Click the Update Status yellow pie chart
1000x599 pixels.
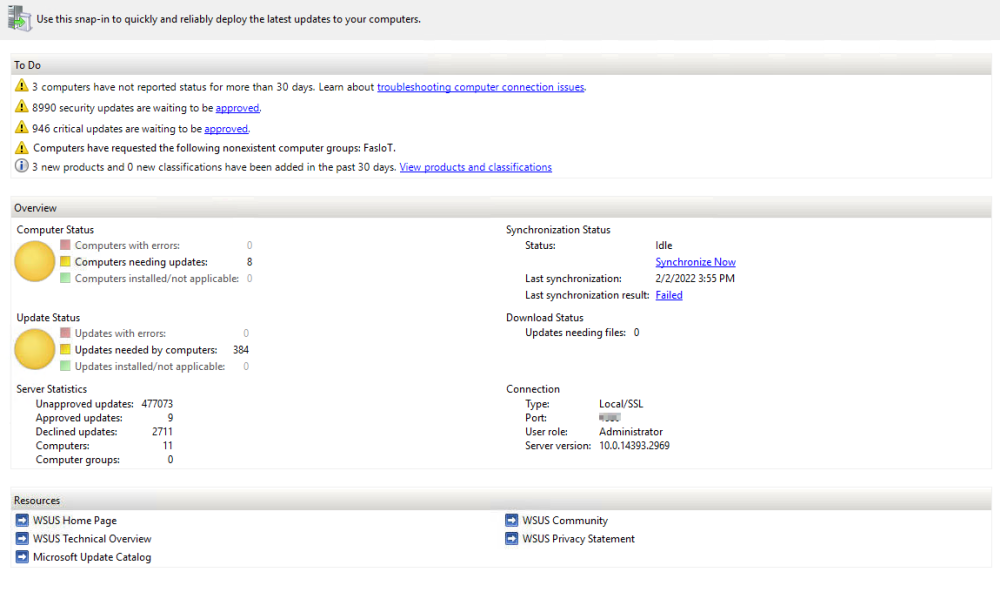tap(34, 349)
